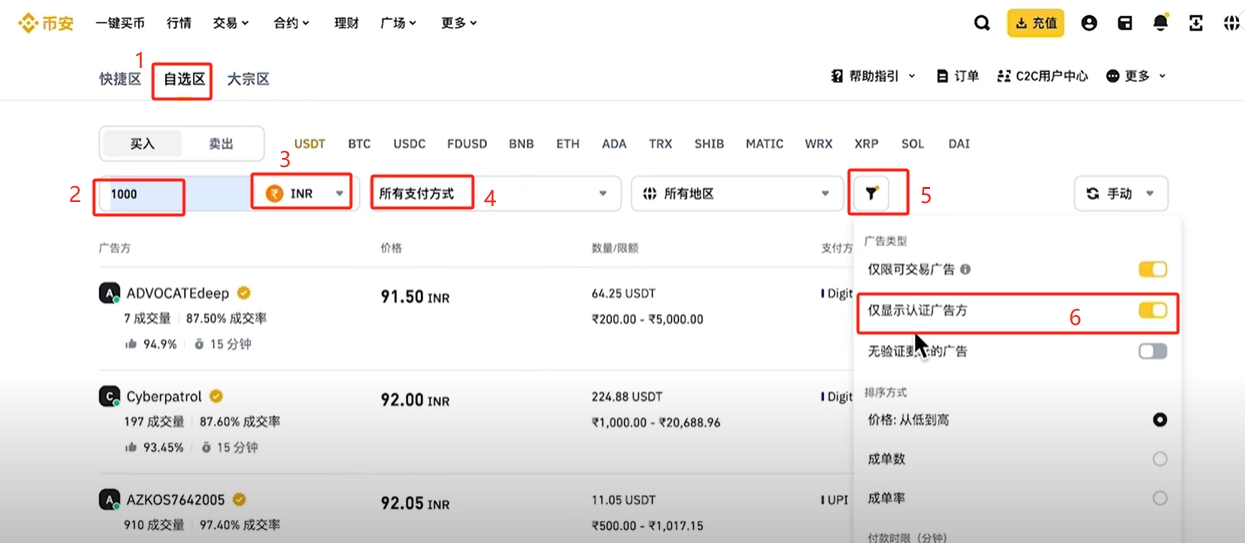1245x543 pixels.
Task: Select SHIB coin tab
Action: coord(709,144)
